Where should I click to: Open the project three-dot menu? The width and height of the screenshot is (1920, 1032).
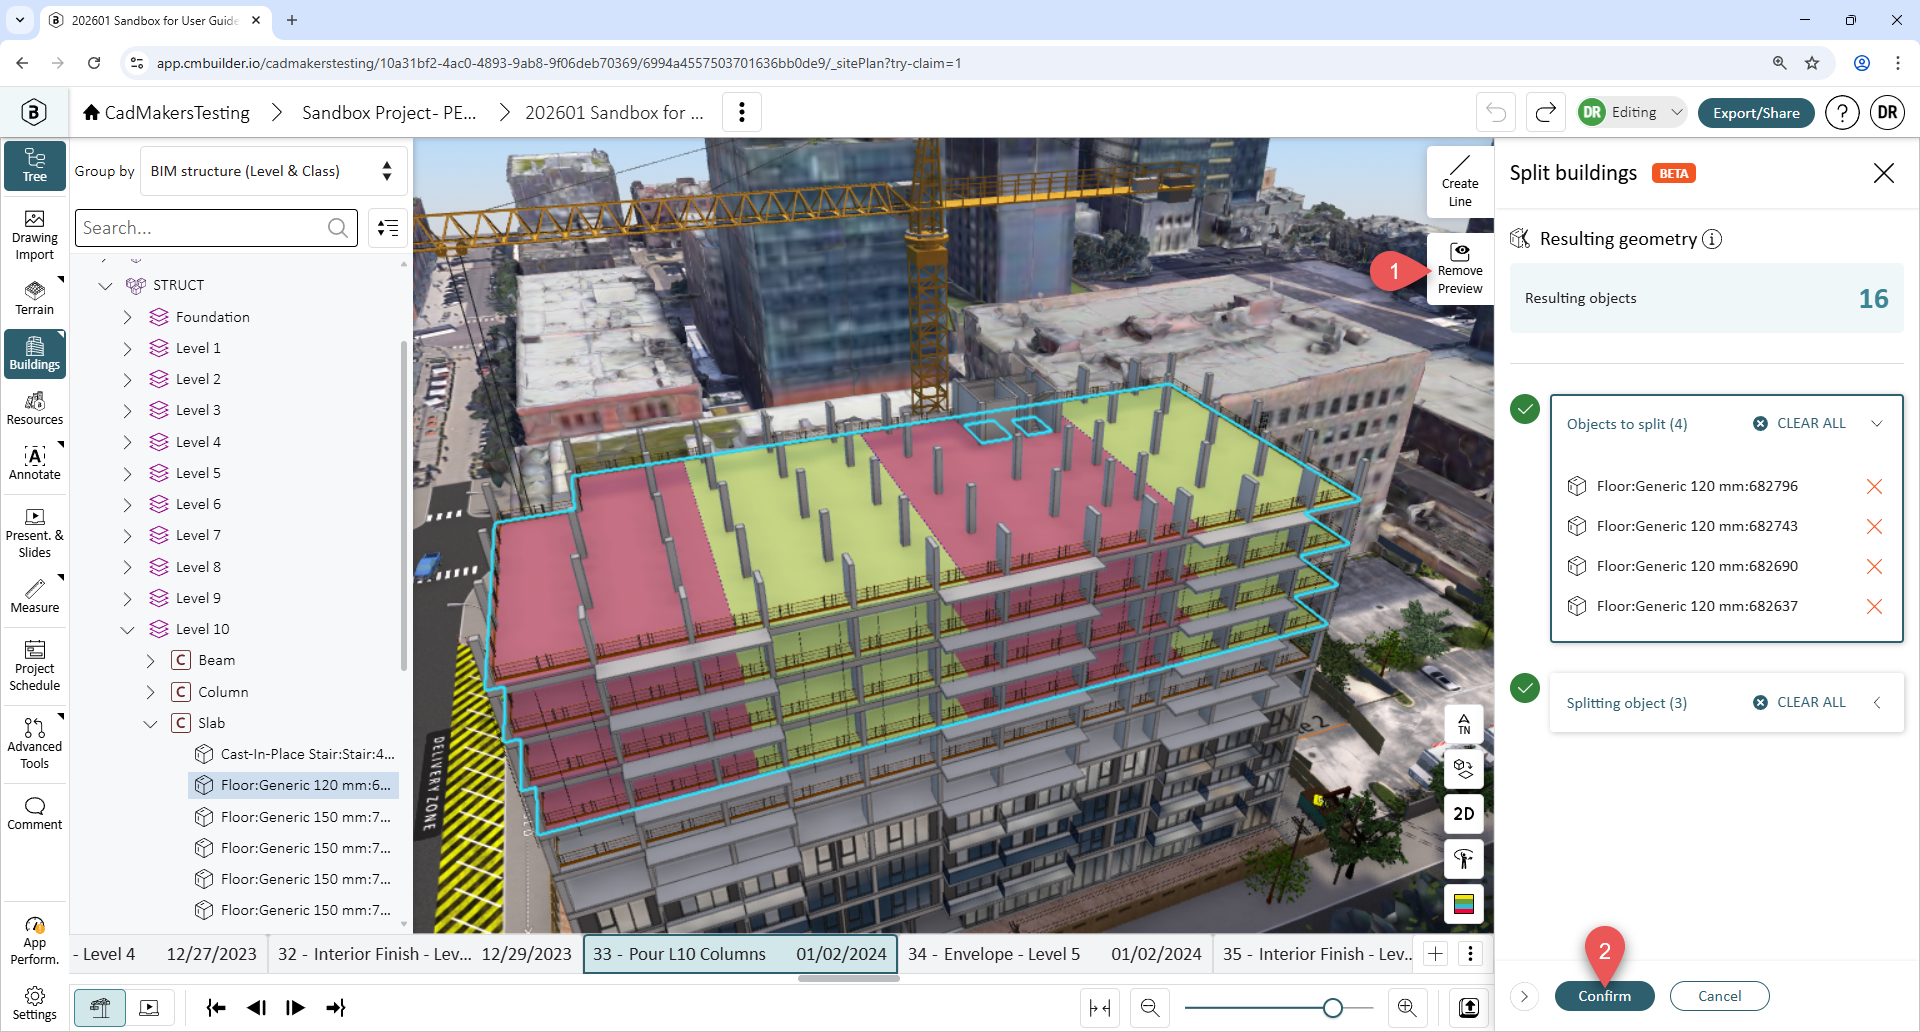coord(742,112)
